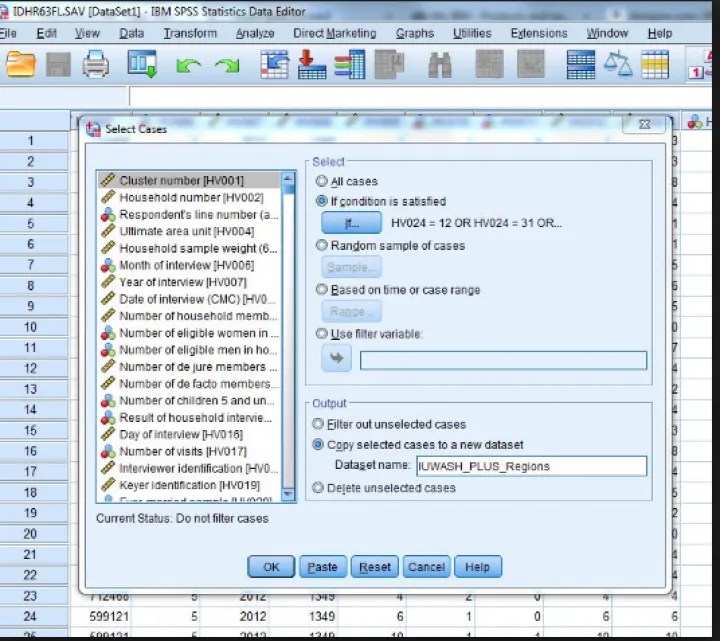Screen dimensions: 720x641
Task: Click the Undo arrow icon
Action: click(x=187, y=65)
